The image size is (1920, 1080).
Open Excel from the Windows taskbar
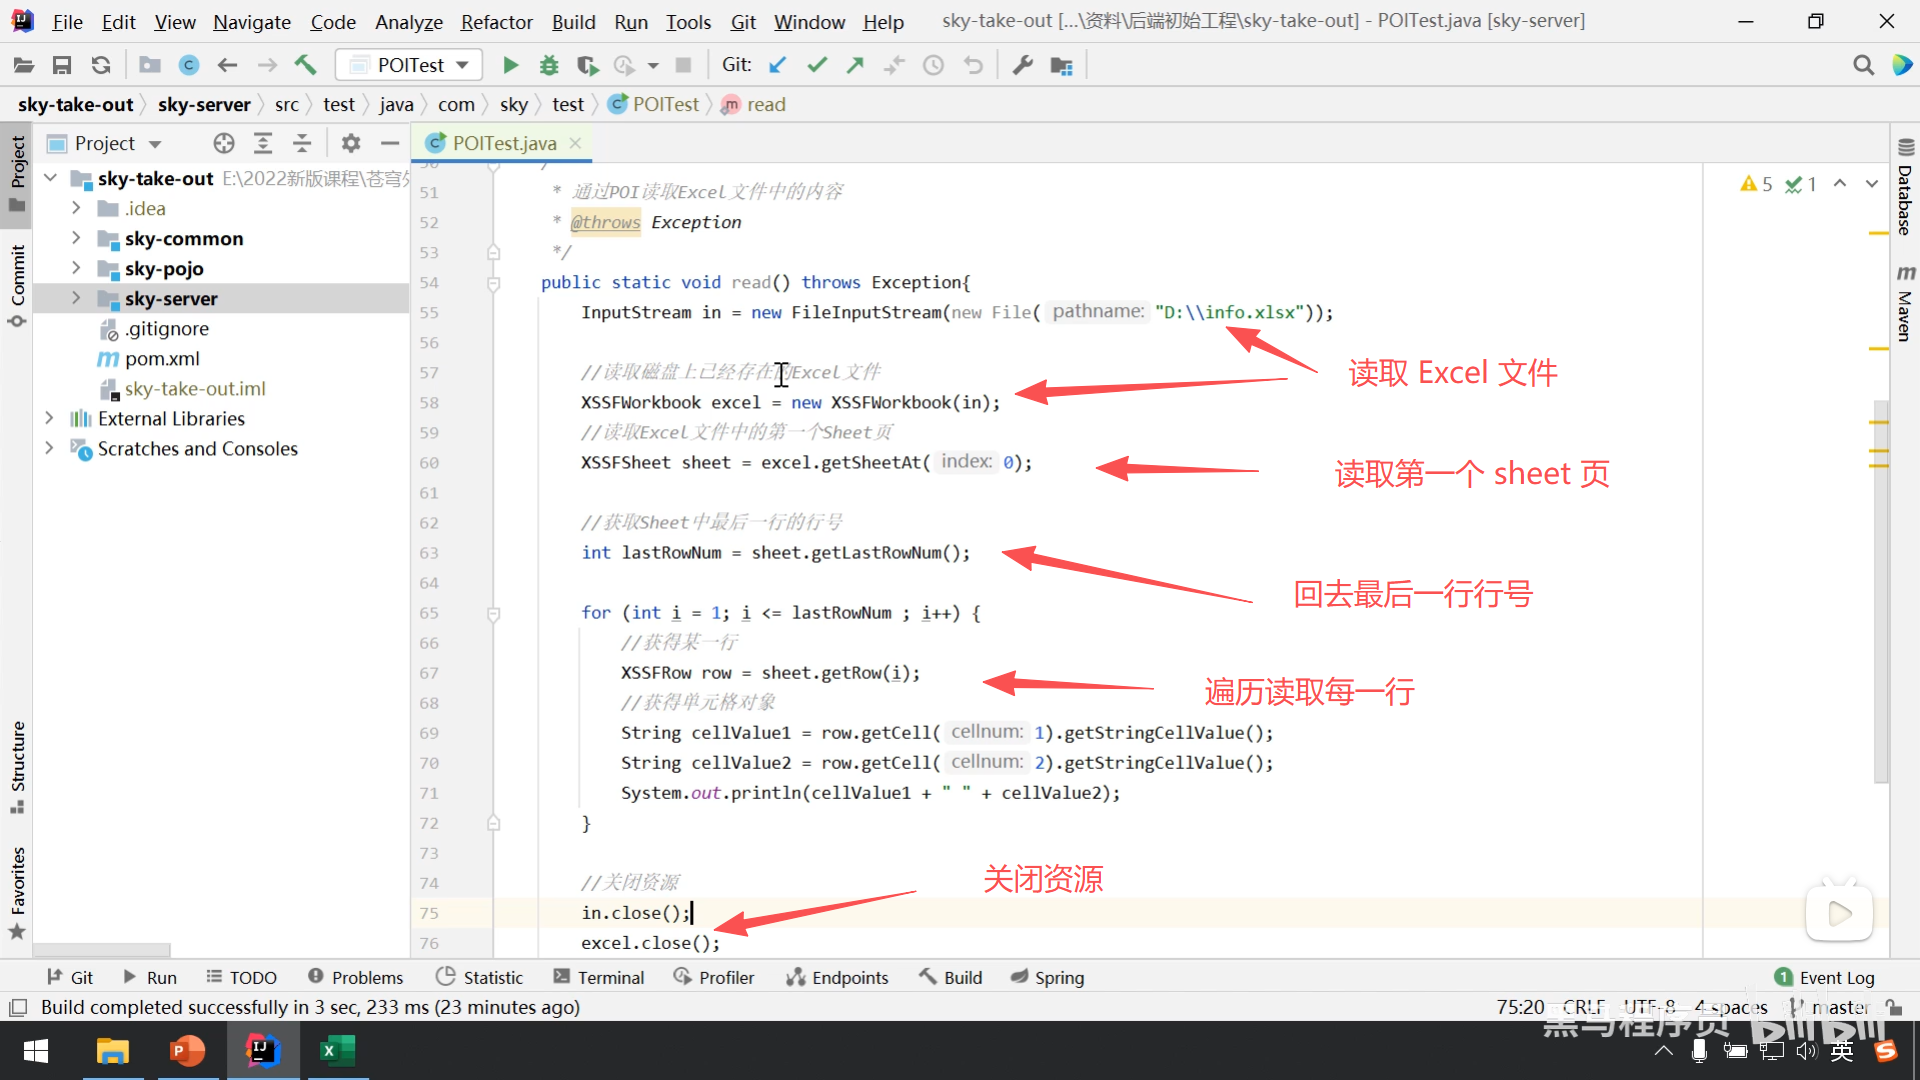click(337, 1051)
